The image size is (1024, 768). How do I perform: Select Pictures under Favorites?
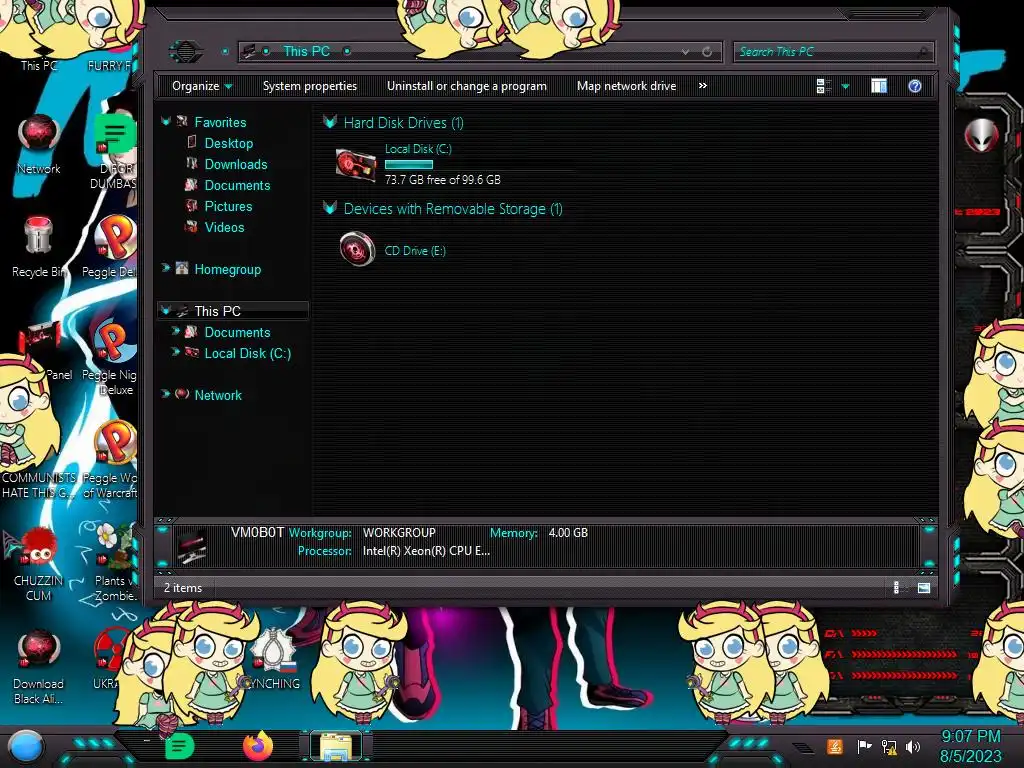(x=228, y=206)
